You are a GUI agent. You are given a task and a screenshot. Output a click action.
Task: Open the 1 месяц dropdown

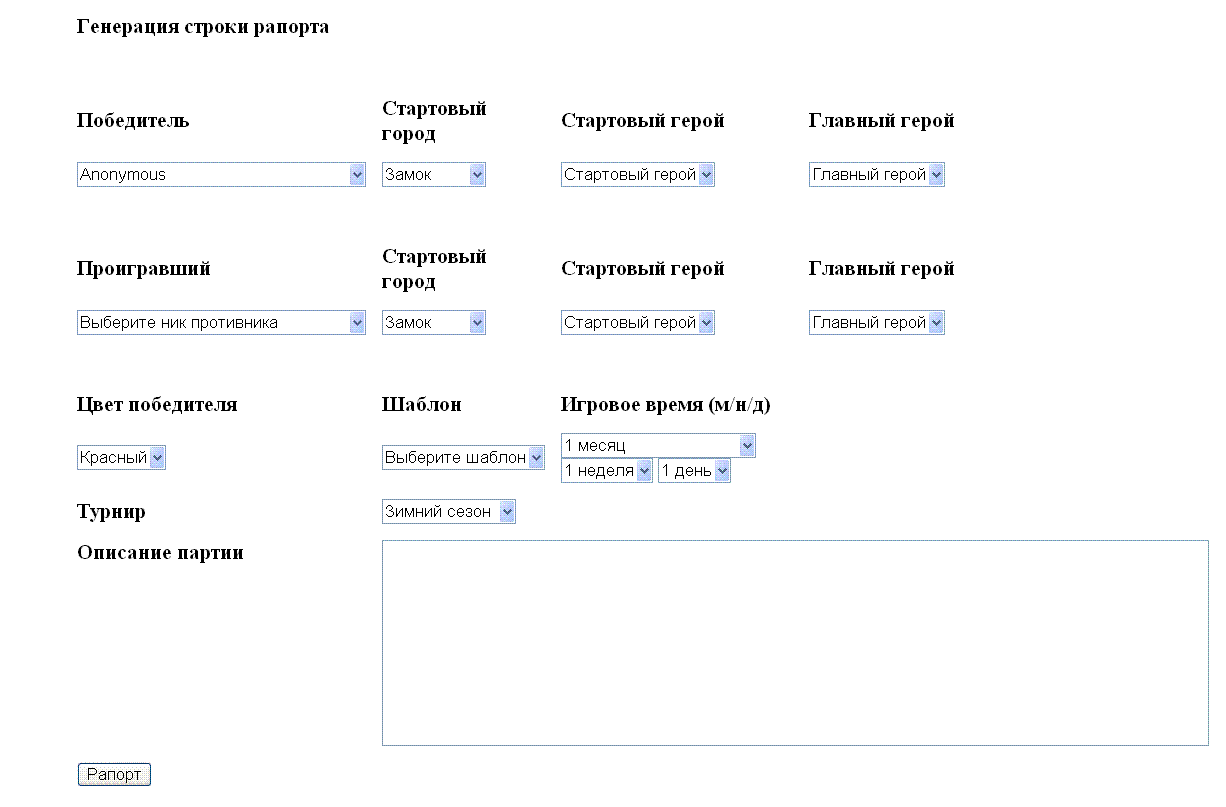pos(658,445)
